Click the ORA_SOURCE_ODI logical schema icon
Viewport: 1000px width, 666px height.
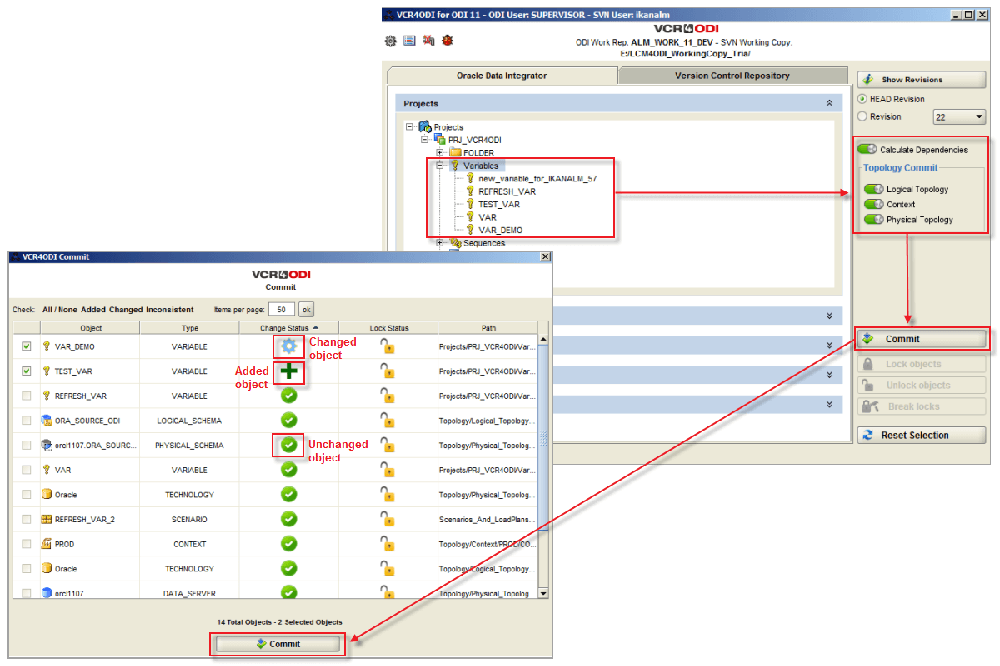tap(47, 420)
